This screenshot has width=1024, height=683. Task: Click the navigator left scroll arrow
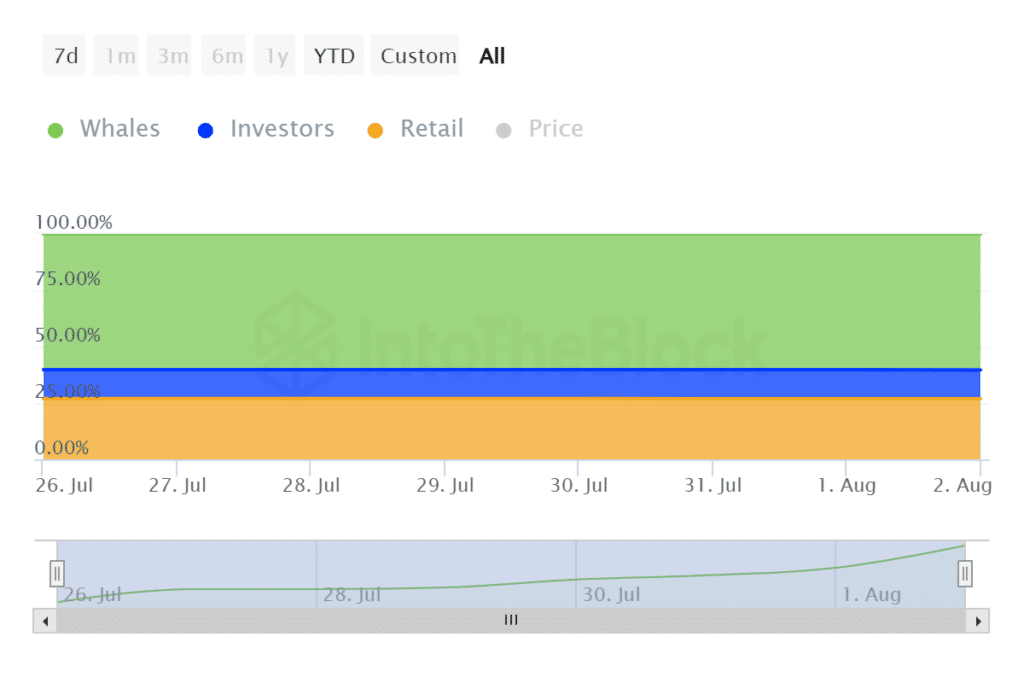pyautogui.click(x=45, y=621)
